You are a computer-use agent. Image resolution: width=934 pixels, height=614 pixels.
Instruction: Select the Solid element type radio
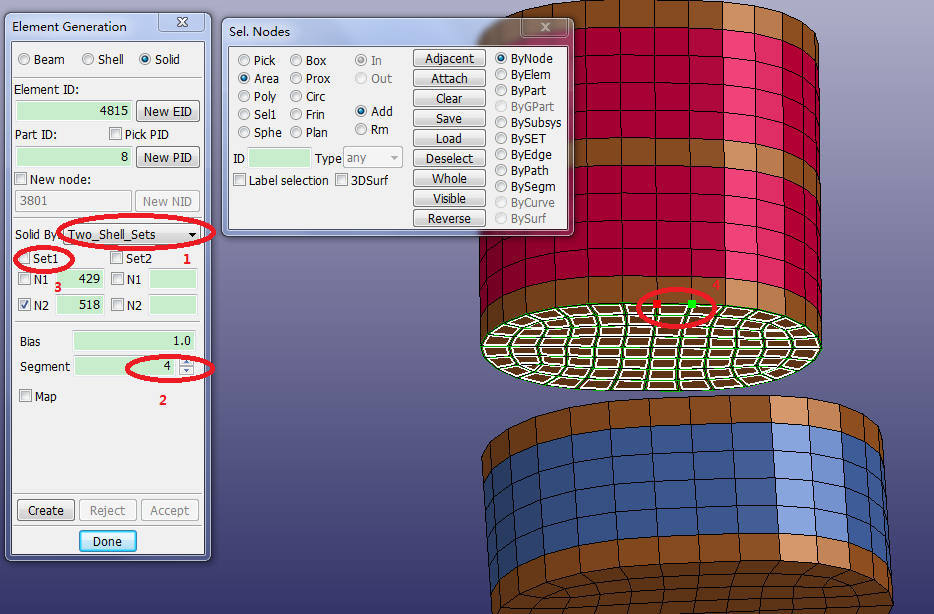tap(146, 59)
